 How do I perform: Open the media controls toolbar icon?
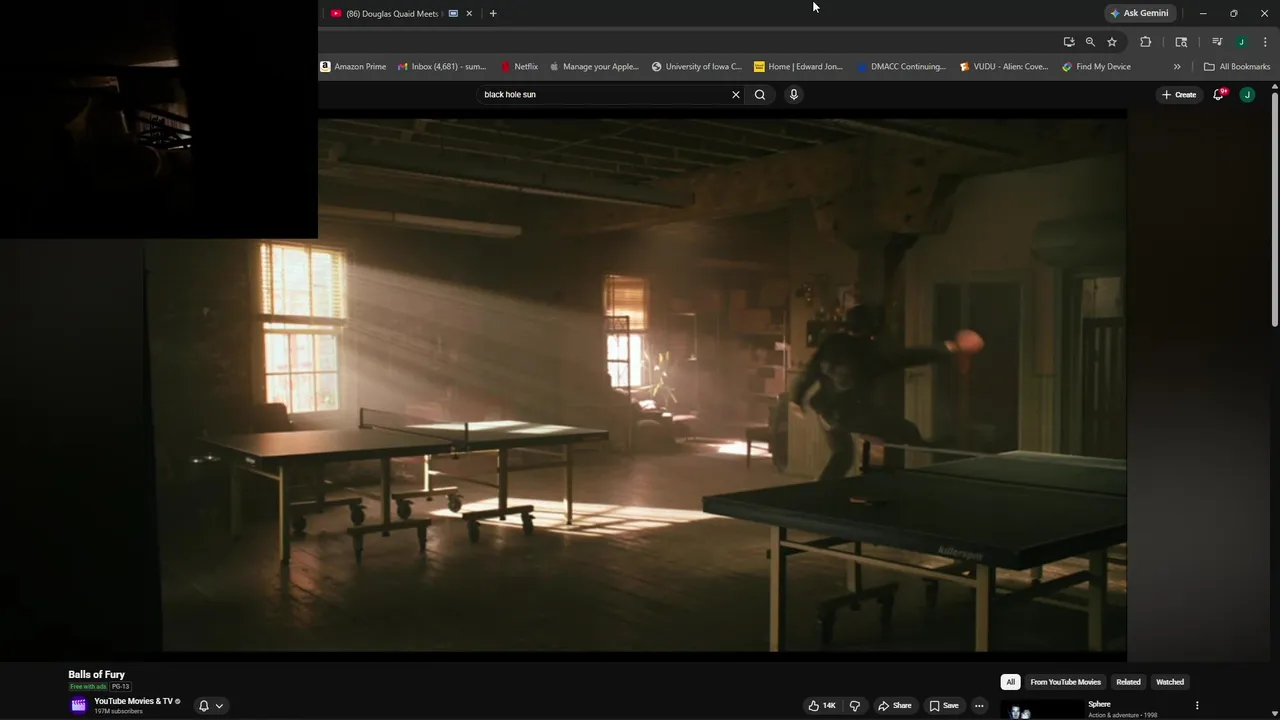coord(1217,42)
